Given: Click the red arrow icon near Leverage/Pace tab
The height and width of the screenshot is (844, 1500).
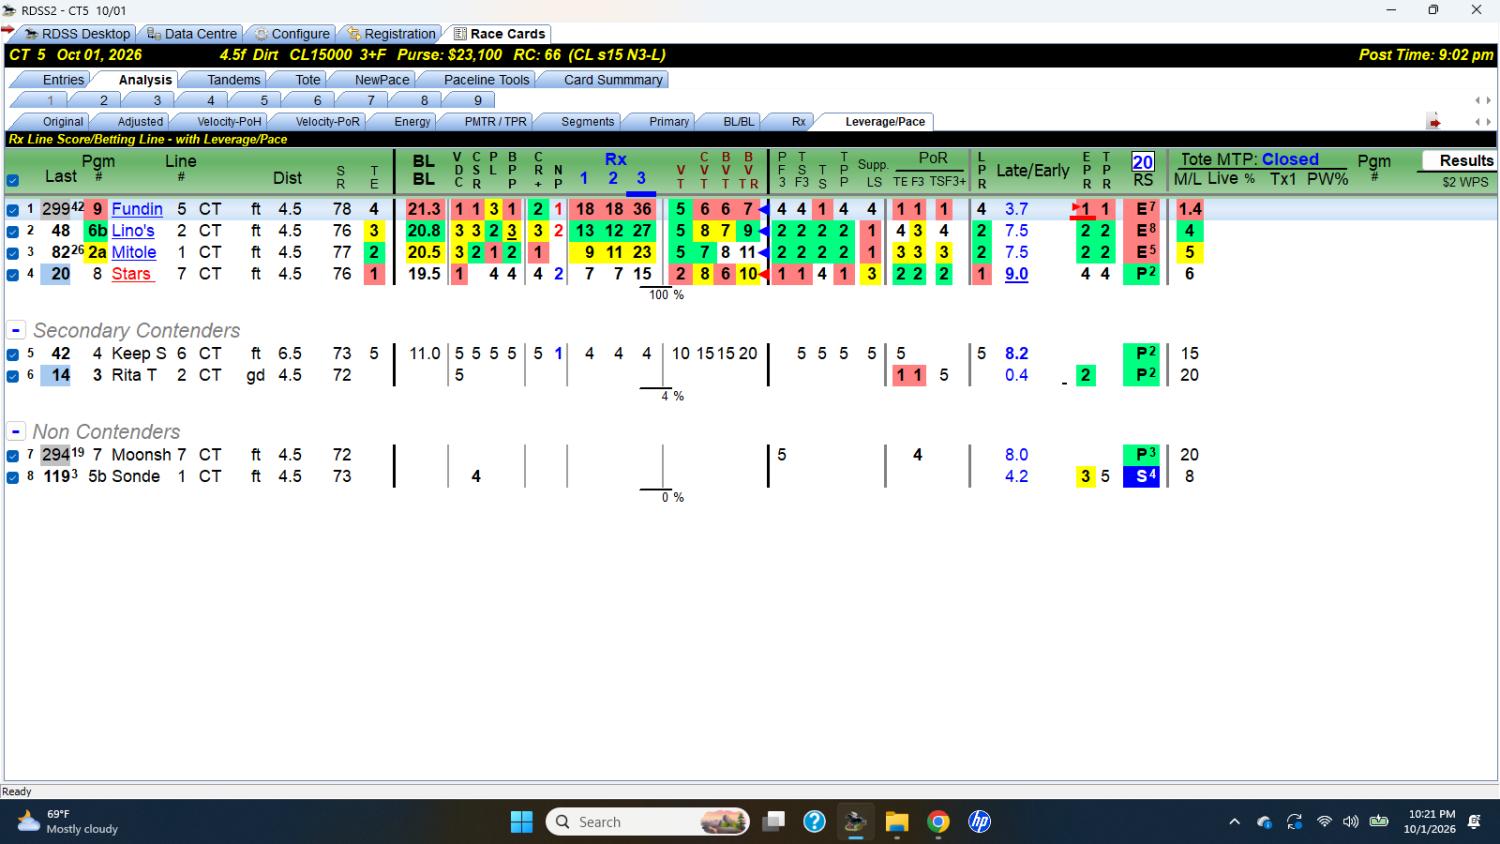Looking at the screenshot, I should point(1434,122).
